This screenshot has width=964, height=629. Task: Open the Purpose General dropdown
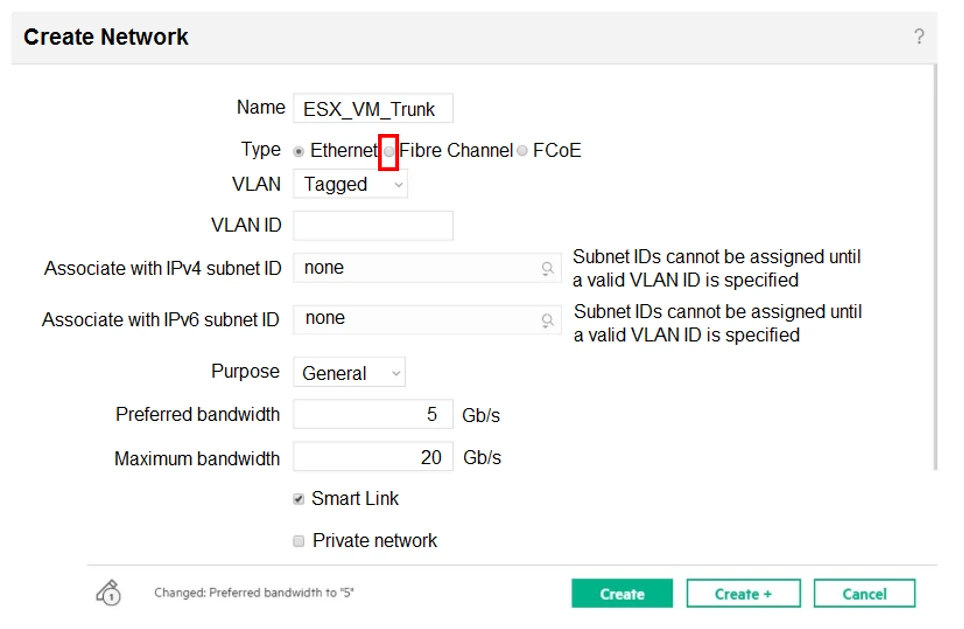point(349,373)
